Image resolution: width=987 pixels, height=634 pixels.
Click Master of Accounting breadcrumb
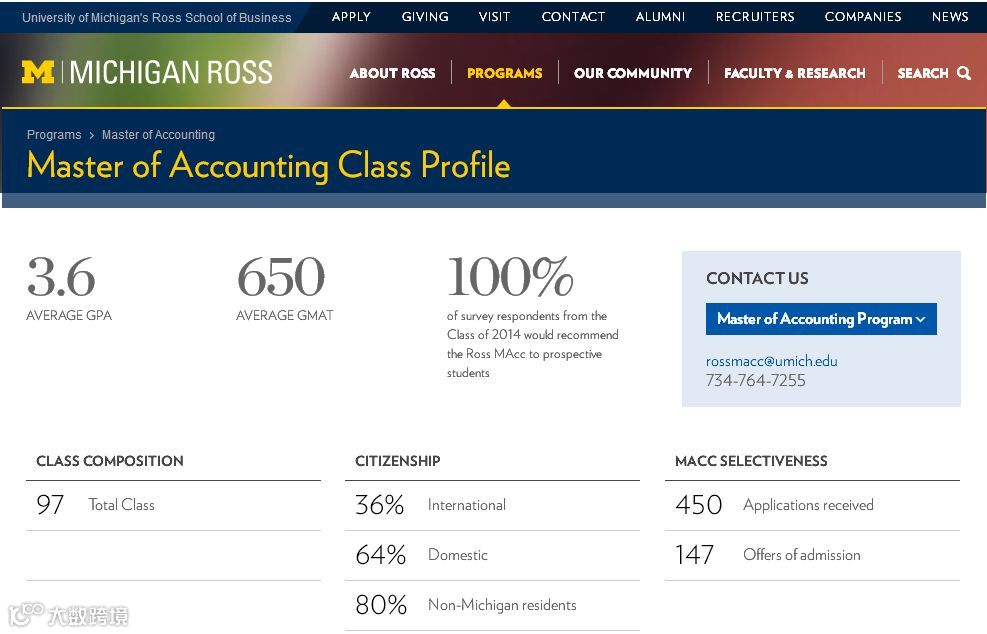click(158, 135)
